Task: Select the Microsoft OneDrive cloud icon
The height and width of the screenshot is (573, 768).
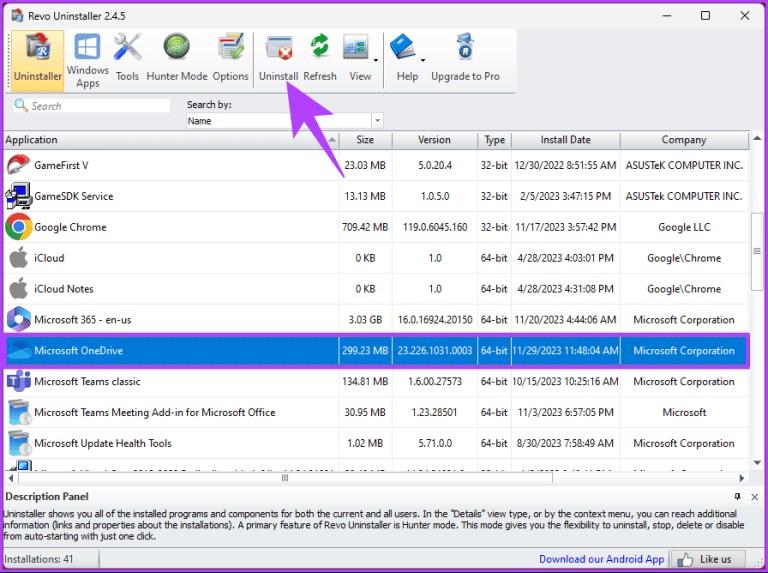Action: pos(19,350)
